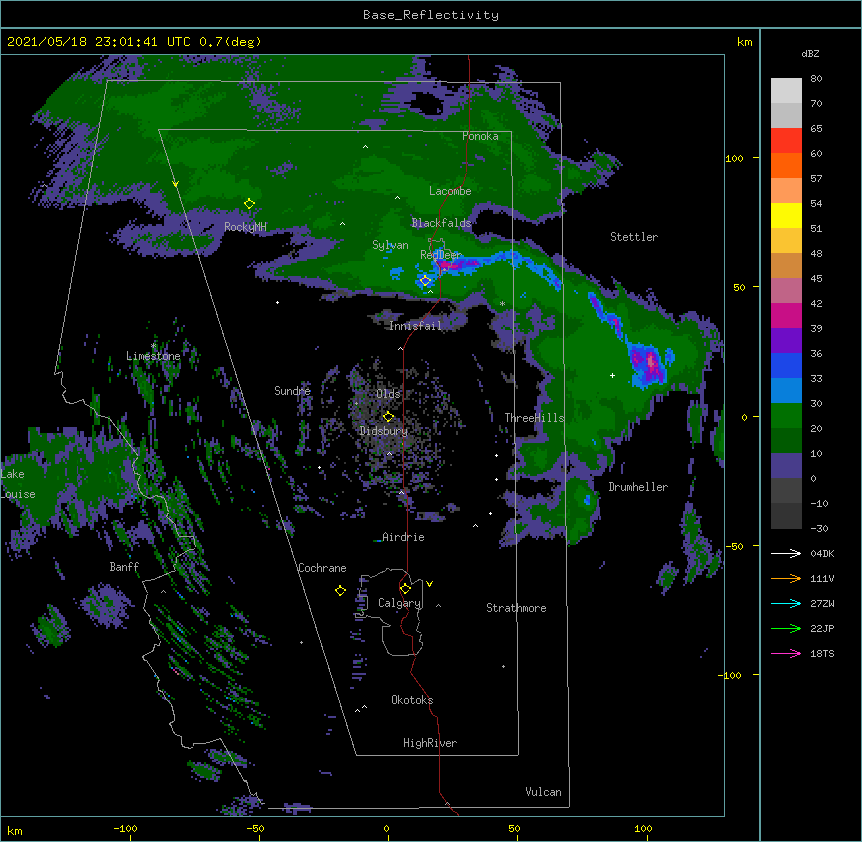
Task: Click the Airdrie town label
Action: tap(403, 537)
